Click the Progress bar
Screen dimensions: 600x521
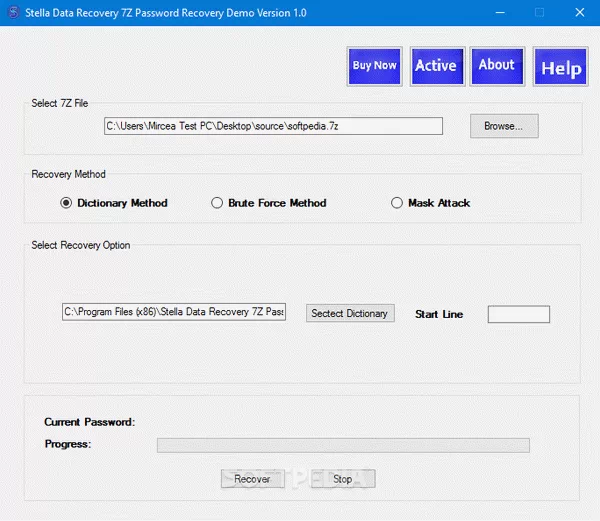coord(343,445)
